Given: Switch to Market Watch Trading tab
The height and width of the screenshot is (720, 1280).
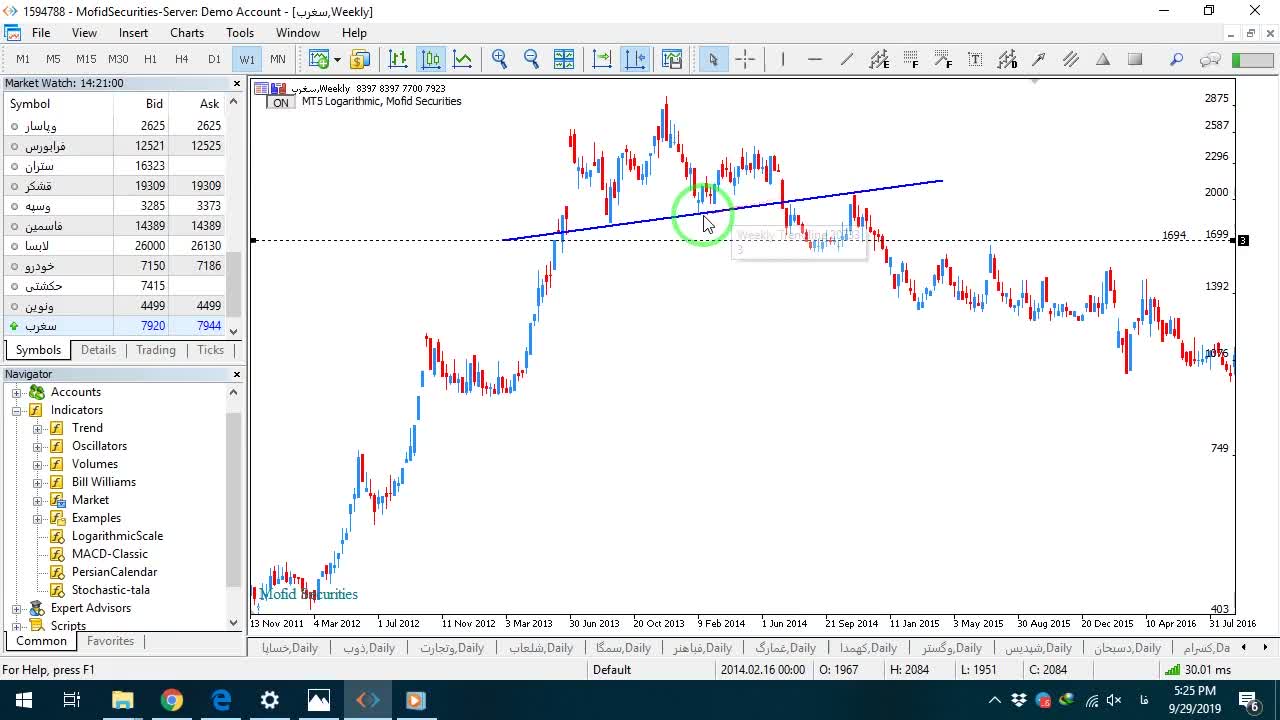Looking at the screenshot, I should 156,350.
